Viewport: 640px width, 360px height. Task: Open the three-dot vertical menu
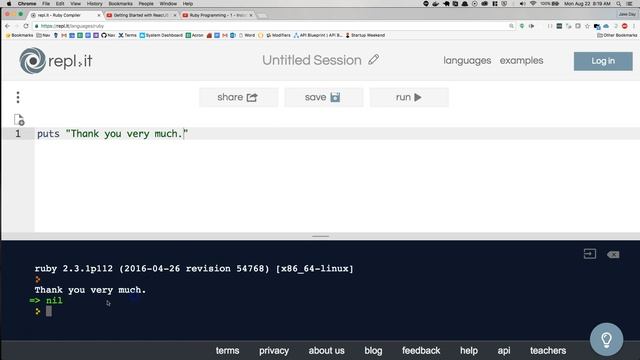18,97
